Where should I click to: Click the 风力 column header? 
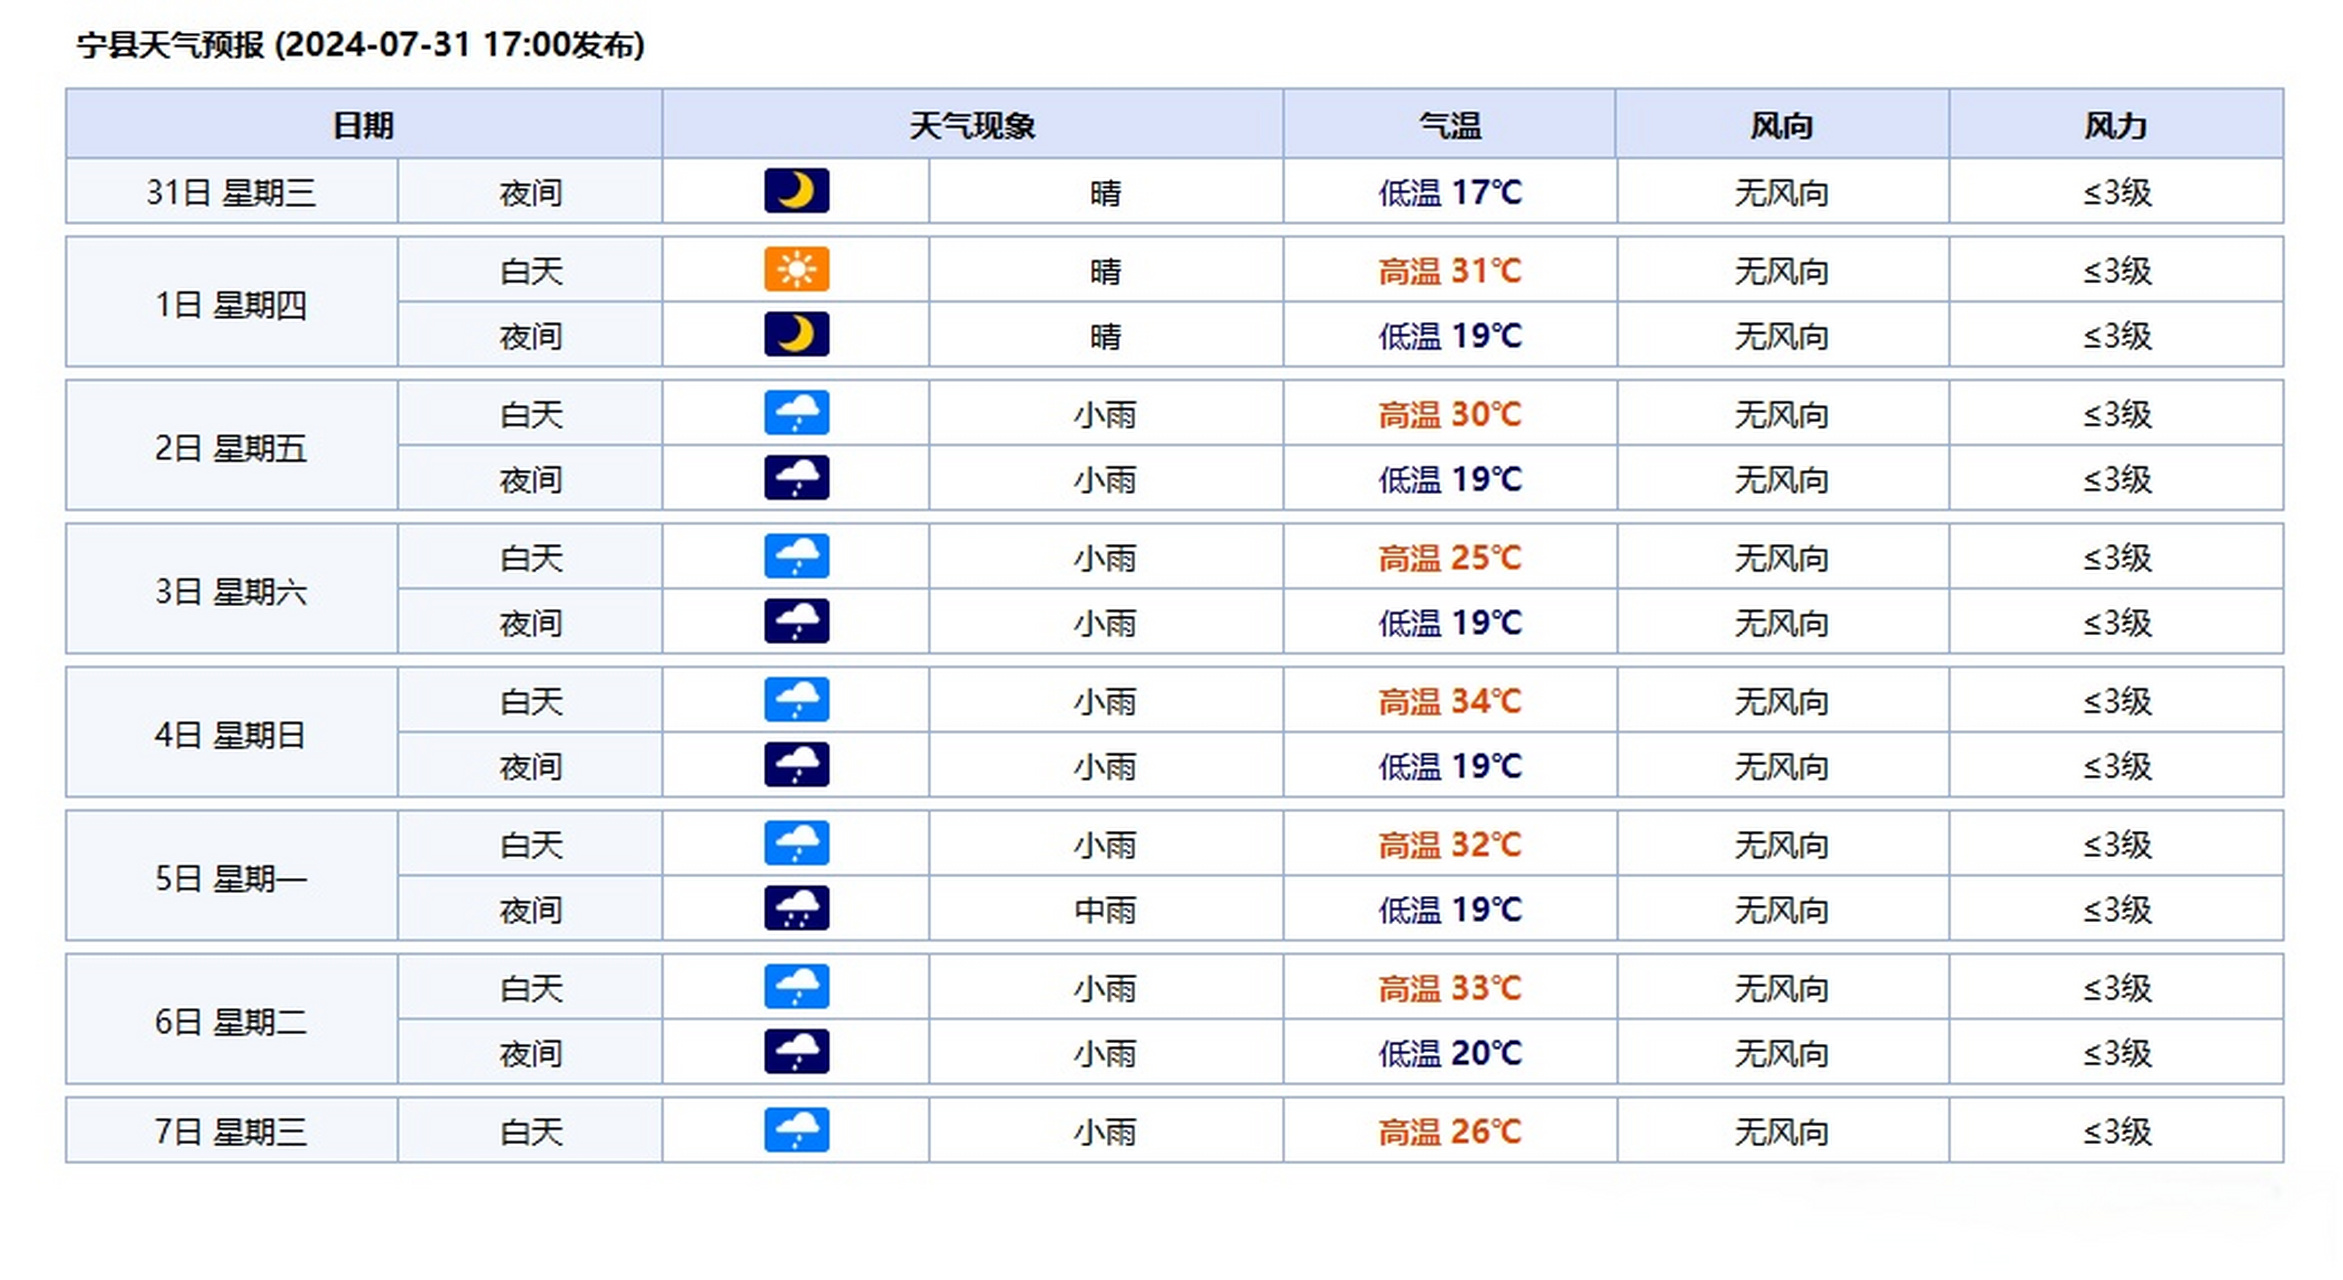[x=2115, y=125]
